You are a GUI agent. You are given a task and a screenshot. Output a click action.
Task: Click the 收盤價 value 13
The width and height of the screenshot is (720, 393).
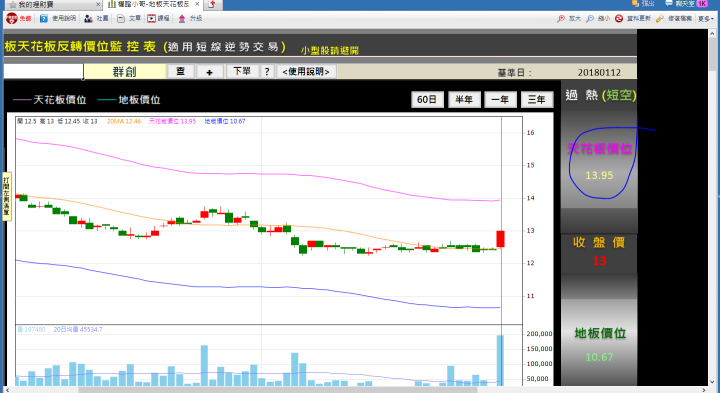coord(599,261)
